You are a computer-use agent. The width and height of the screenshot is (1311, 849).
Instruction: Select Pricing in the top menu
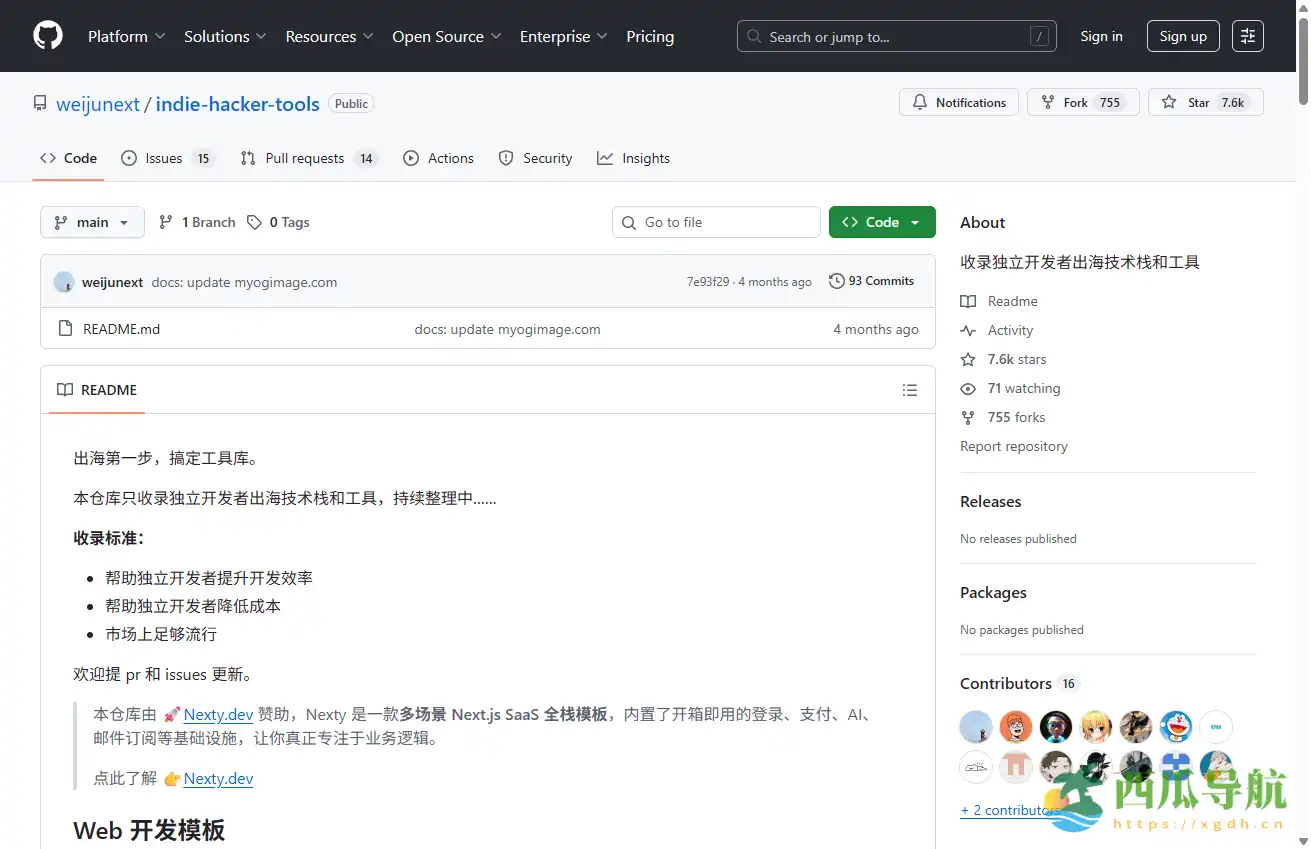(650, 36)
